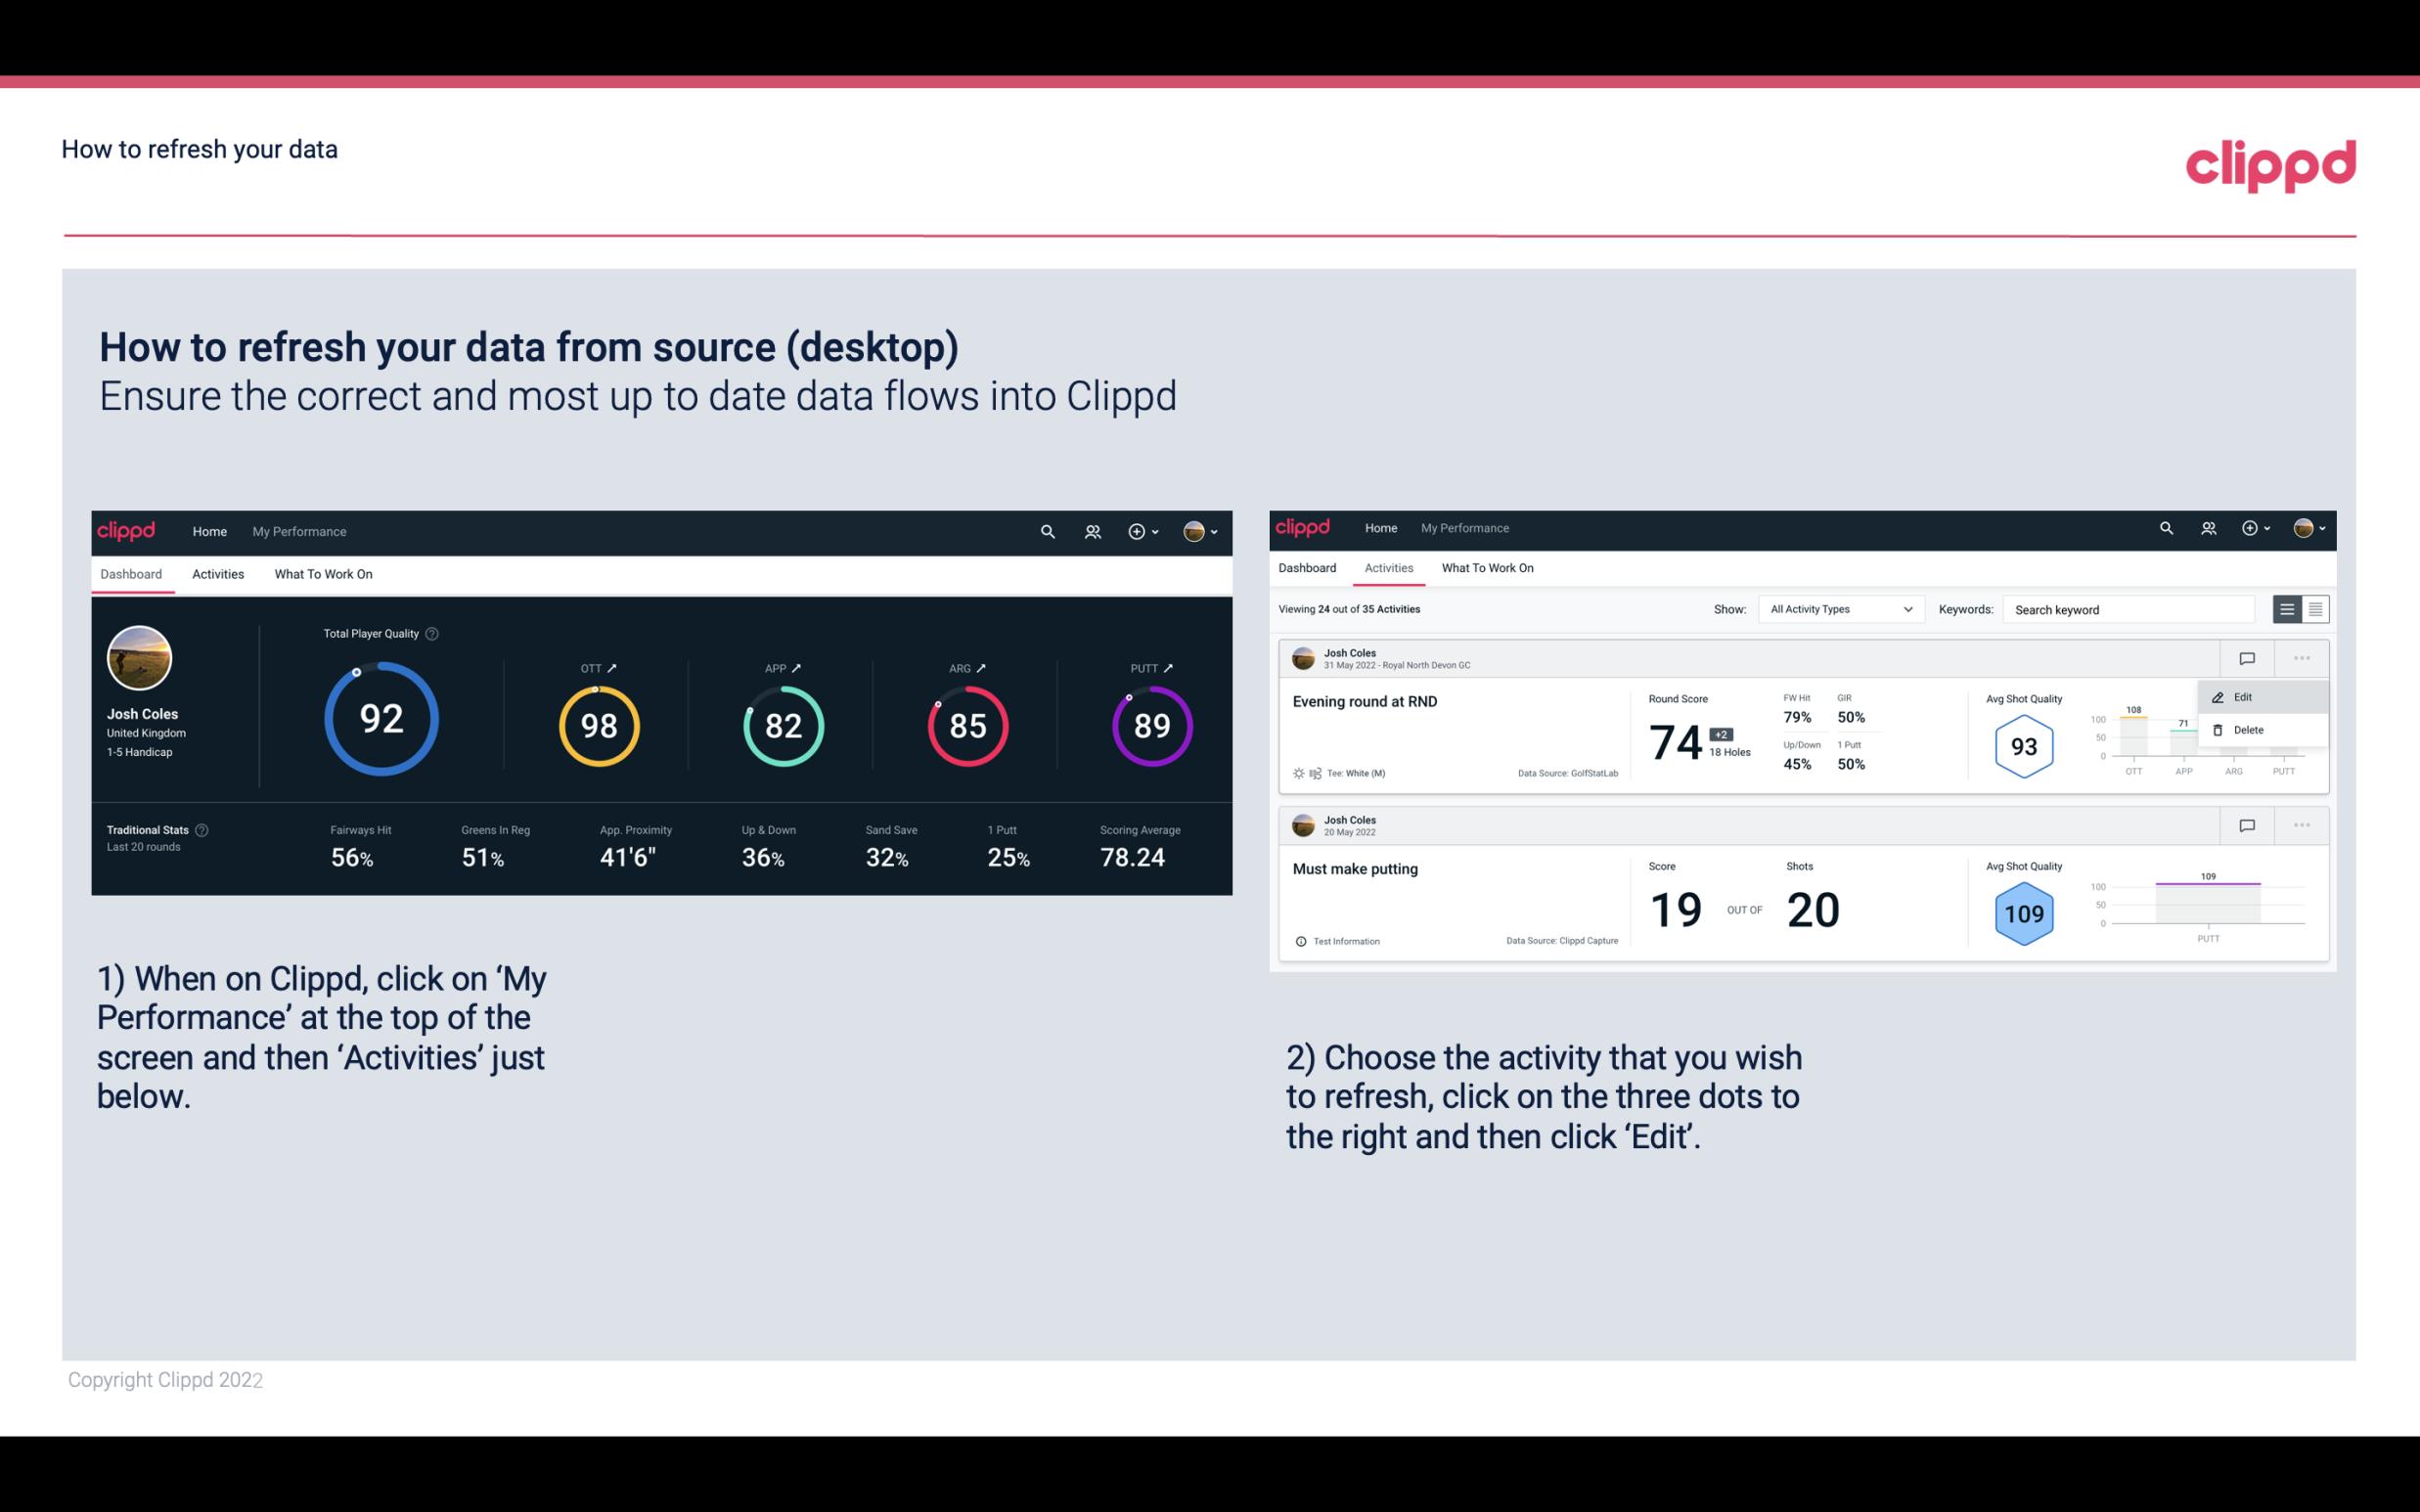Click the search icon in nav bar
Viewport: 2420px width, 1512px height.
1047,529
